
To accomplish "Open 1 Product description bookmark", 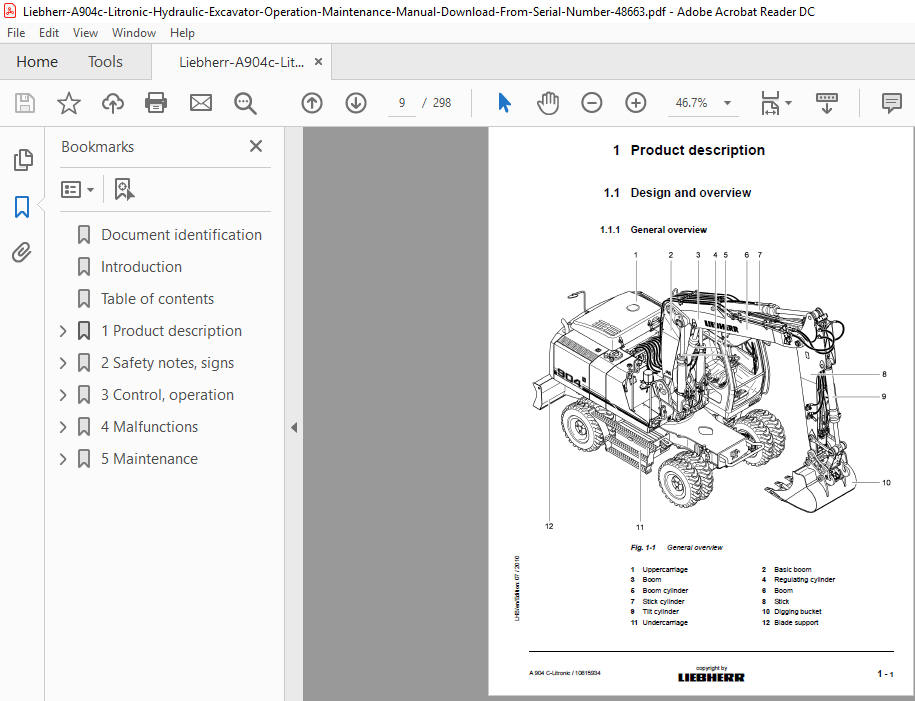I will 172,331.
